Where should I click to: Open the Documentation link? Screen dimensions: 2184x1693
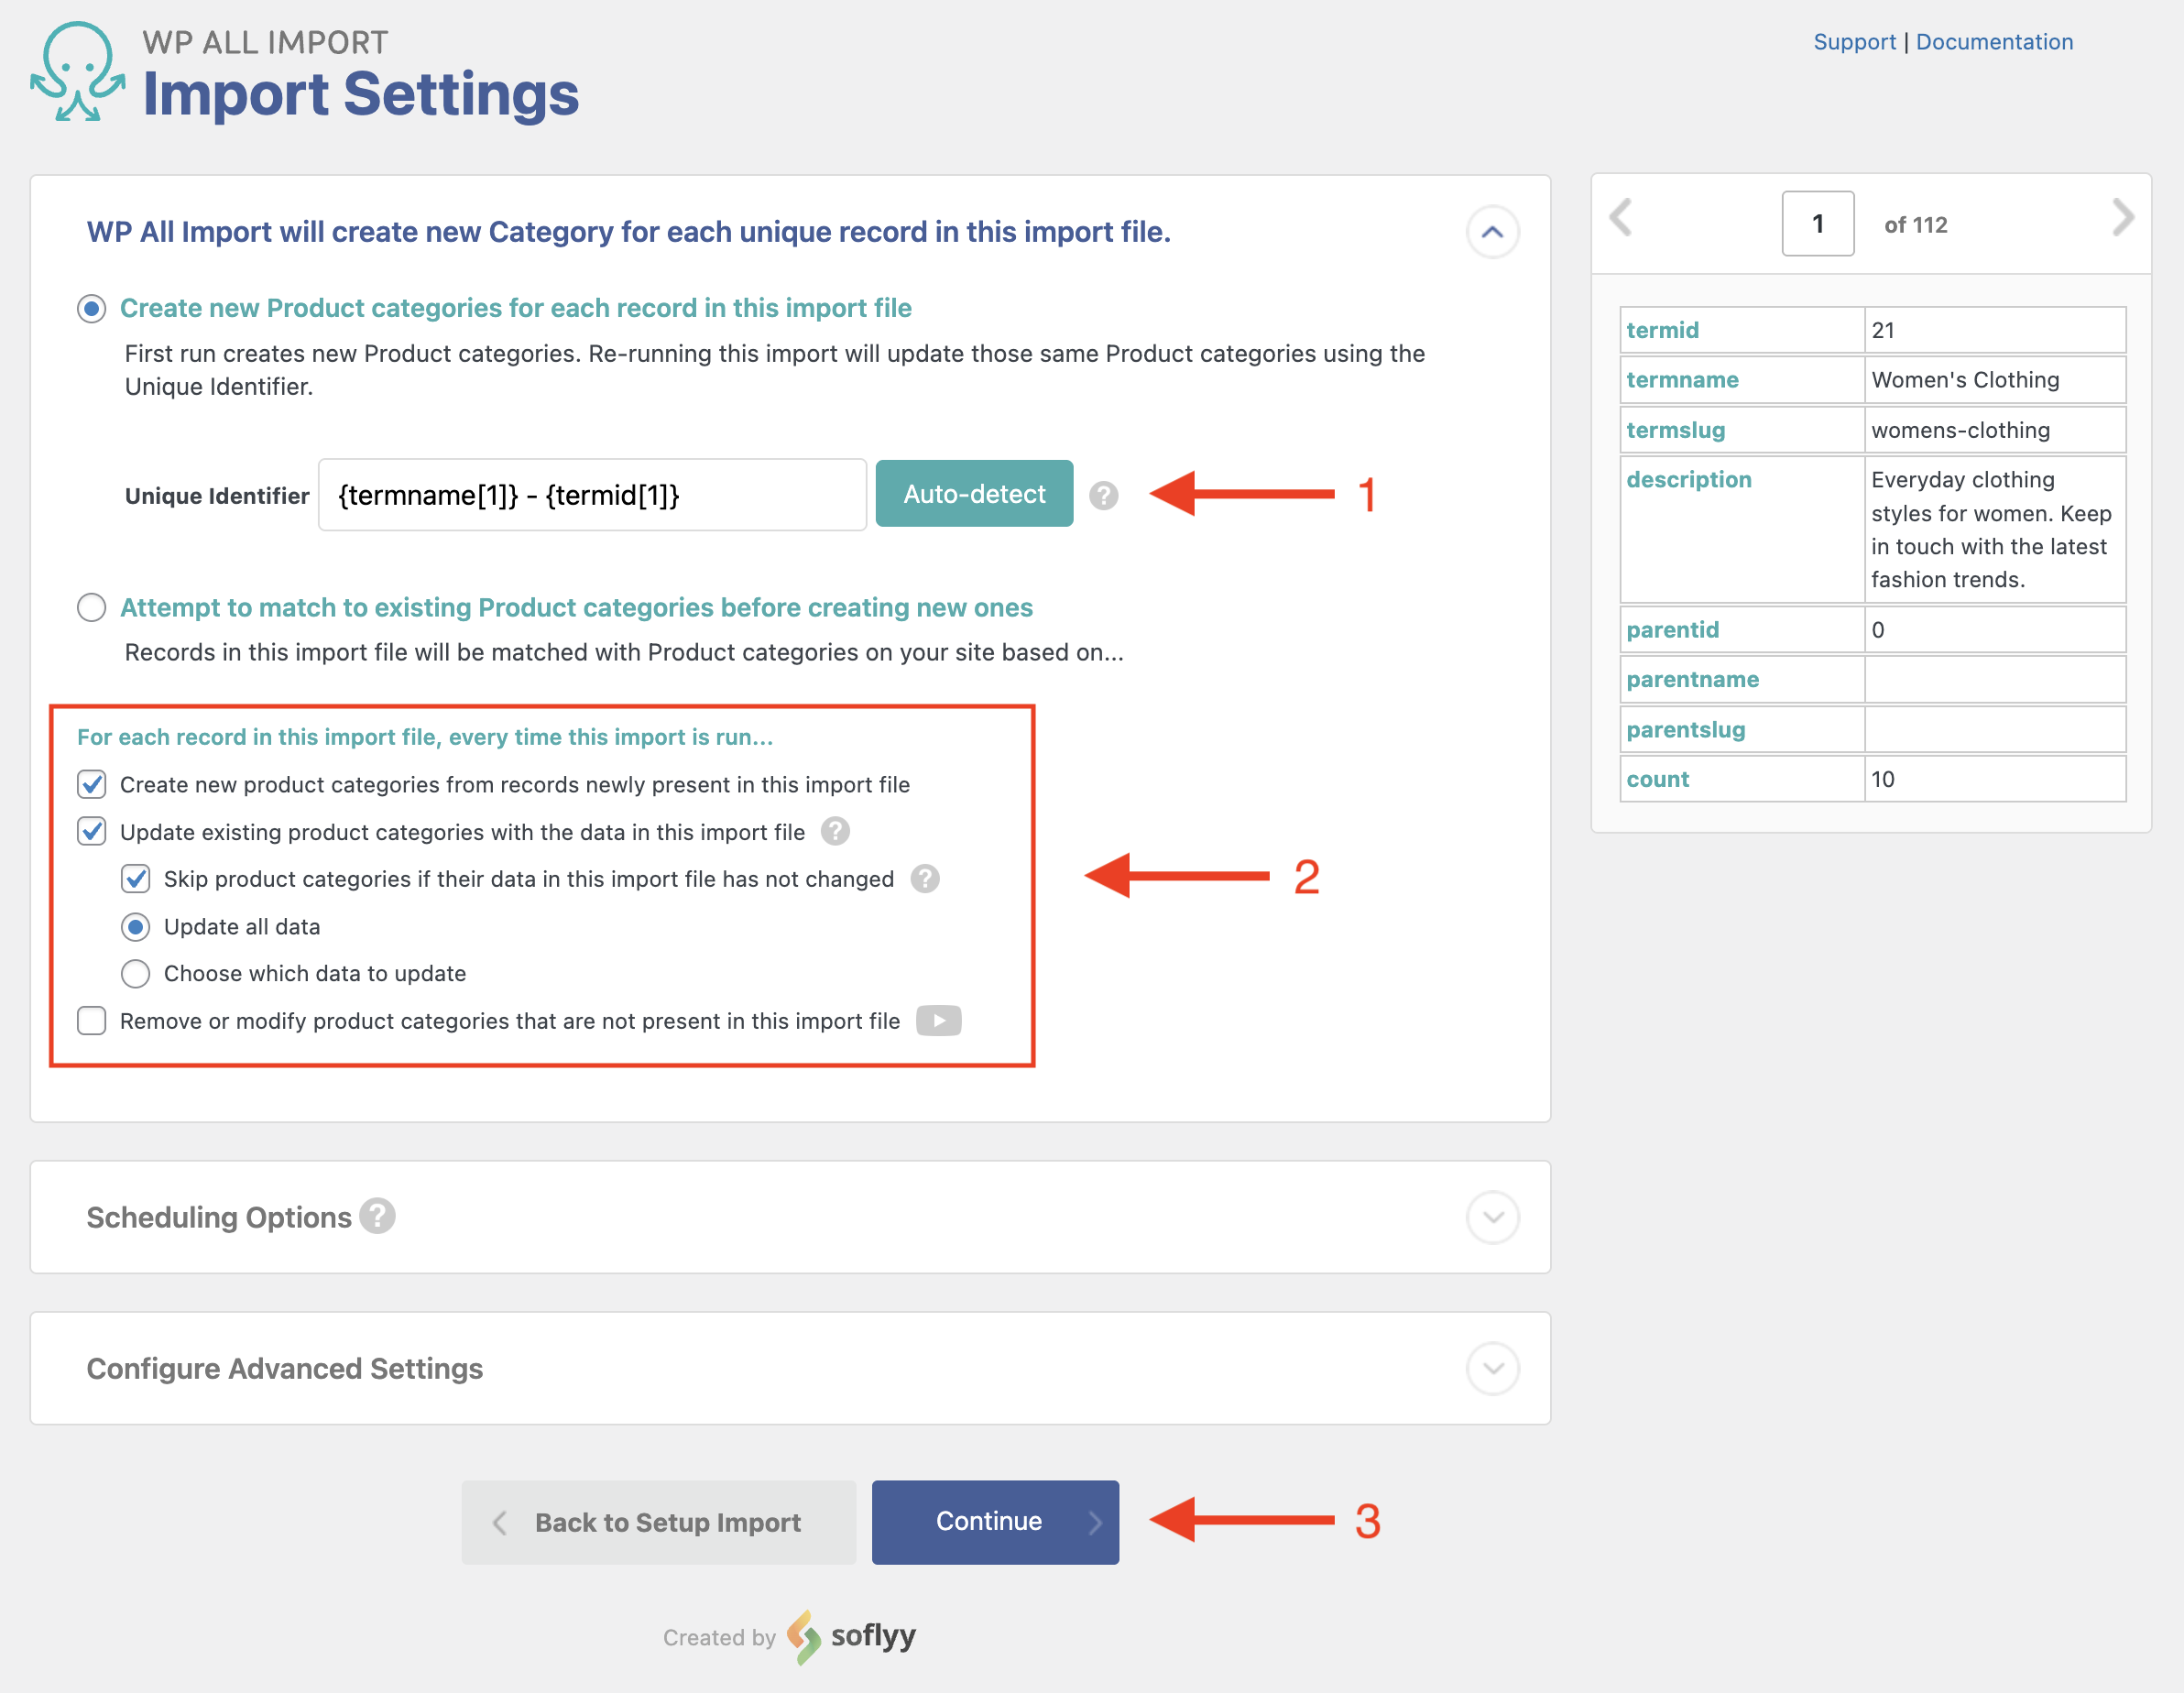pyautogui.click(x=1994, y=42)
